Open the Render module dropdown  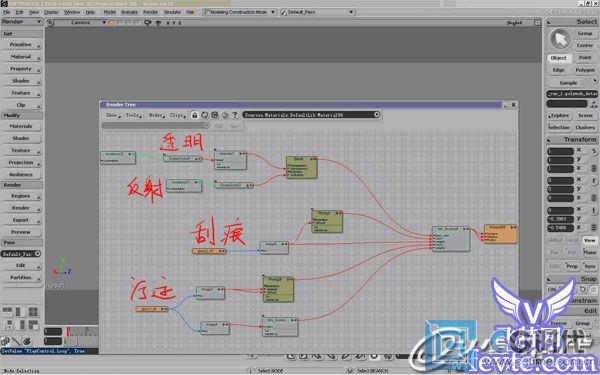click(x=21, y=22)
